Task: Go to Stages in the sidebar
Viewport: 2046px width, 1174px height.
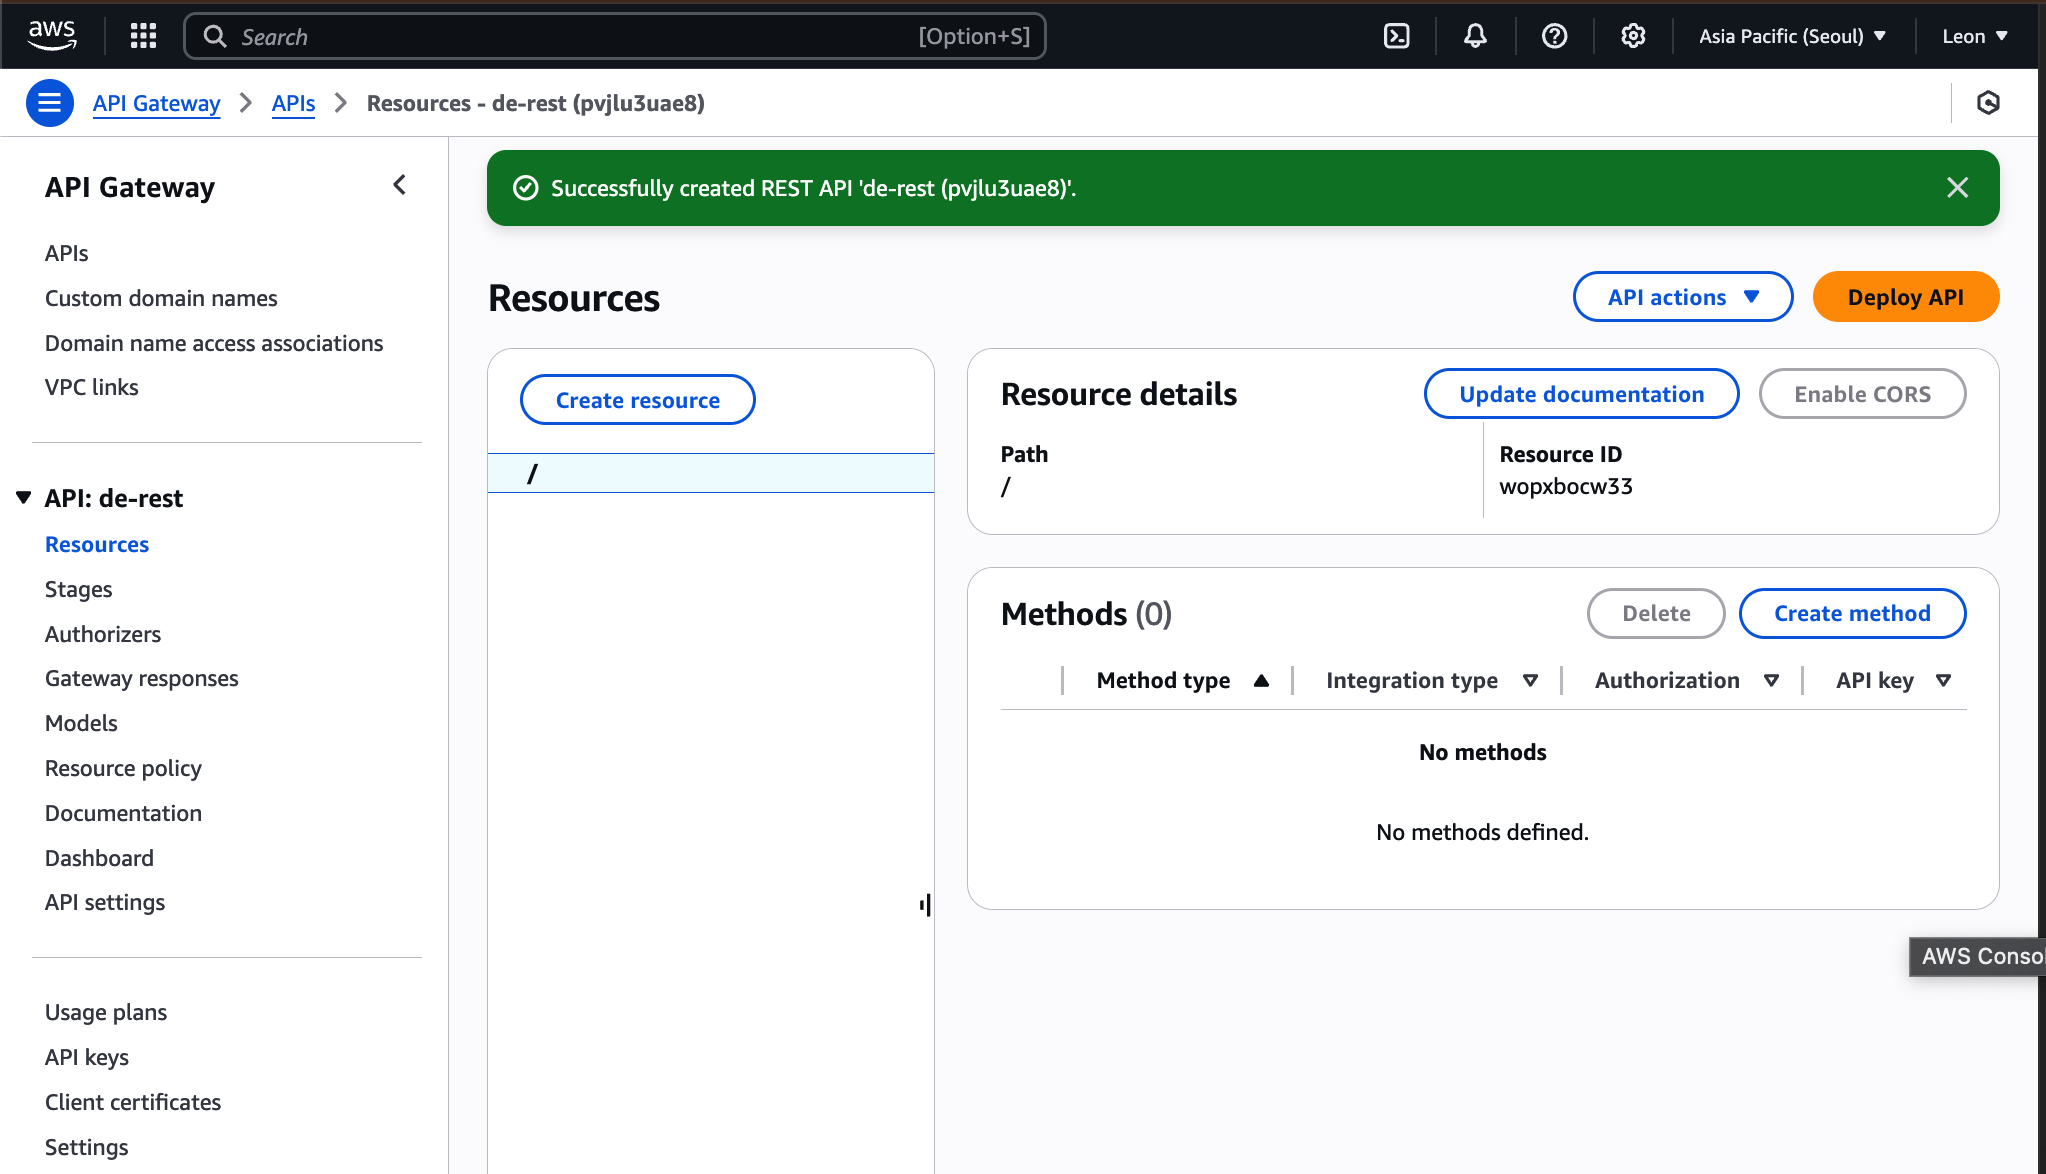Action: point(78,589)
